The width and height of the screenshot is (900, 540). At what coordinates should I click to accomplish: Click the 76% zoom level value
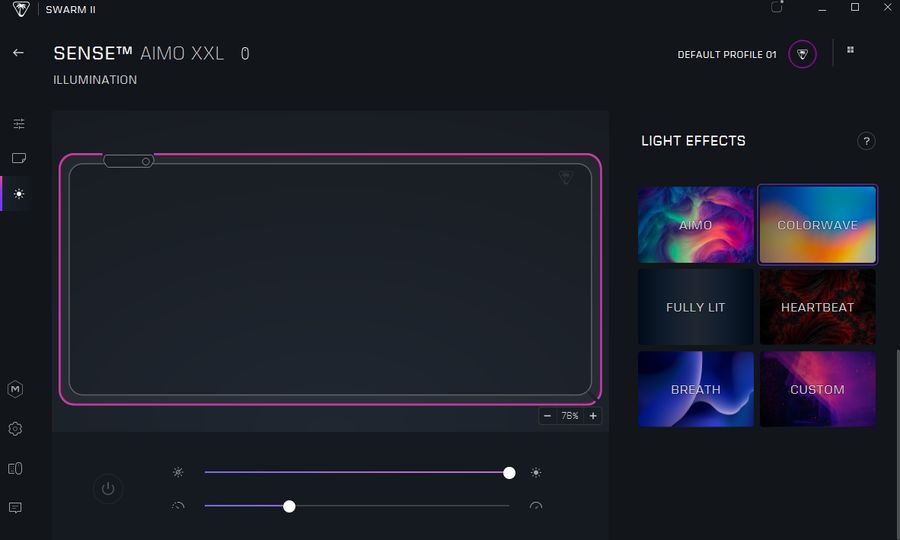(570, 415)
